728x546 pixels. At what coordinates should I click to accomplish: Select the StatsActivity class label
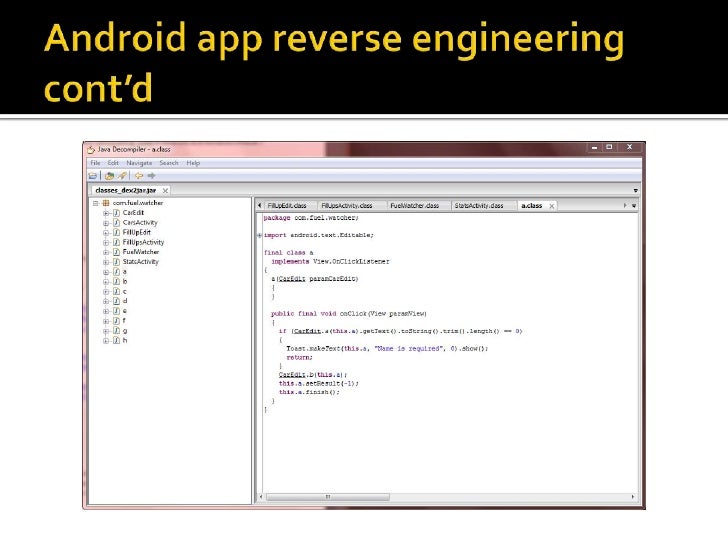[x=141, y=262]
